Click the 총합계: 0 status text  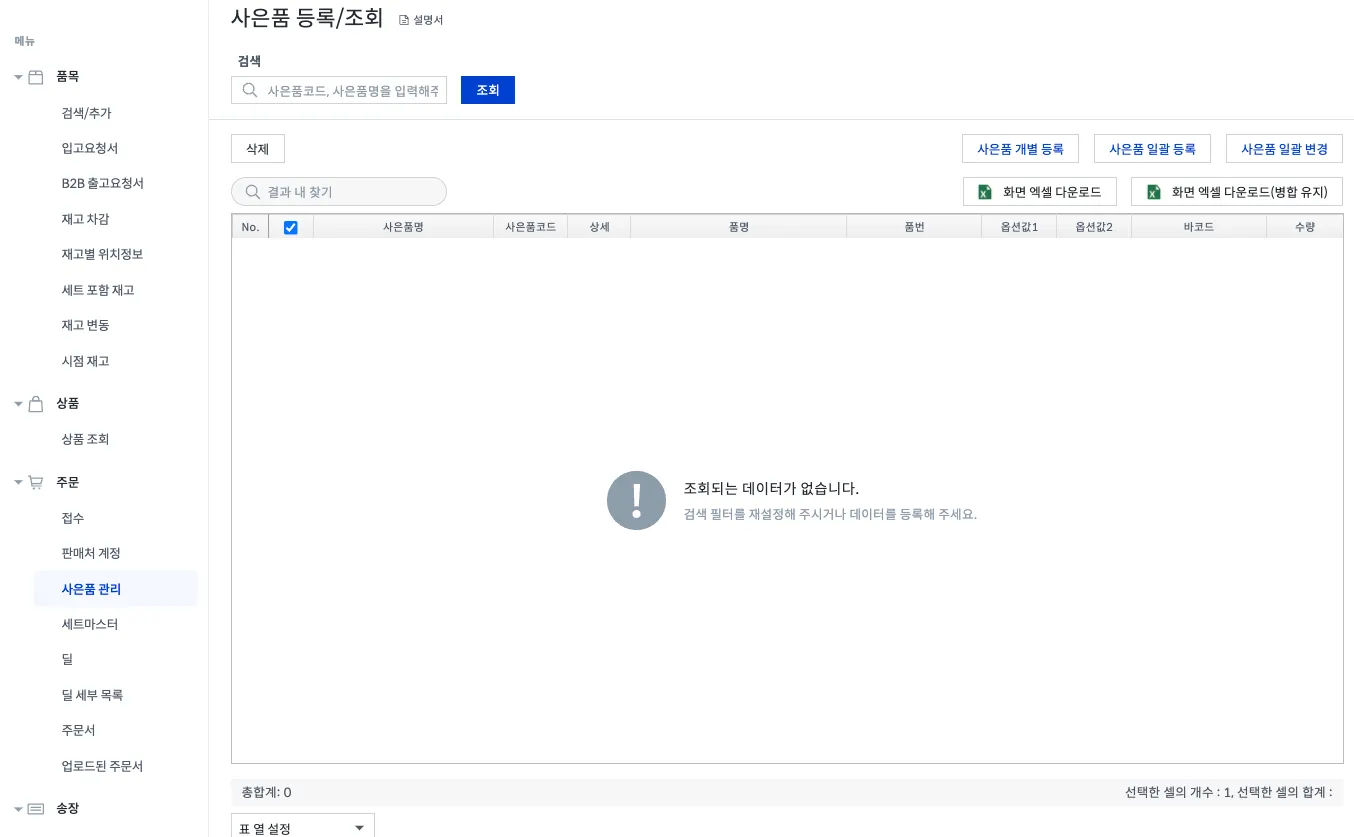tap(267, 793)
